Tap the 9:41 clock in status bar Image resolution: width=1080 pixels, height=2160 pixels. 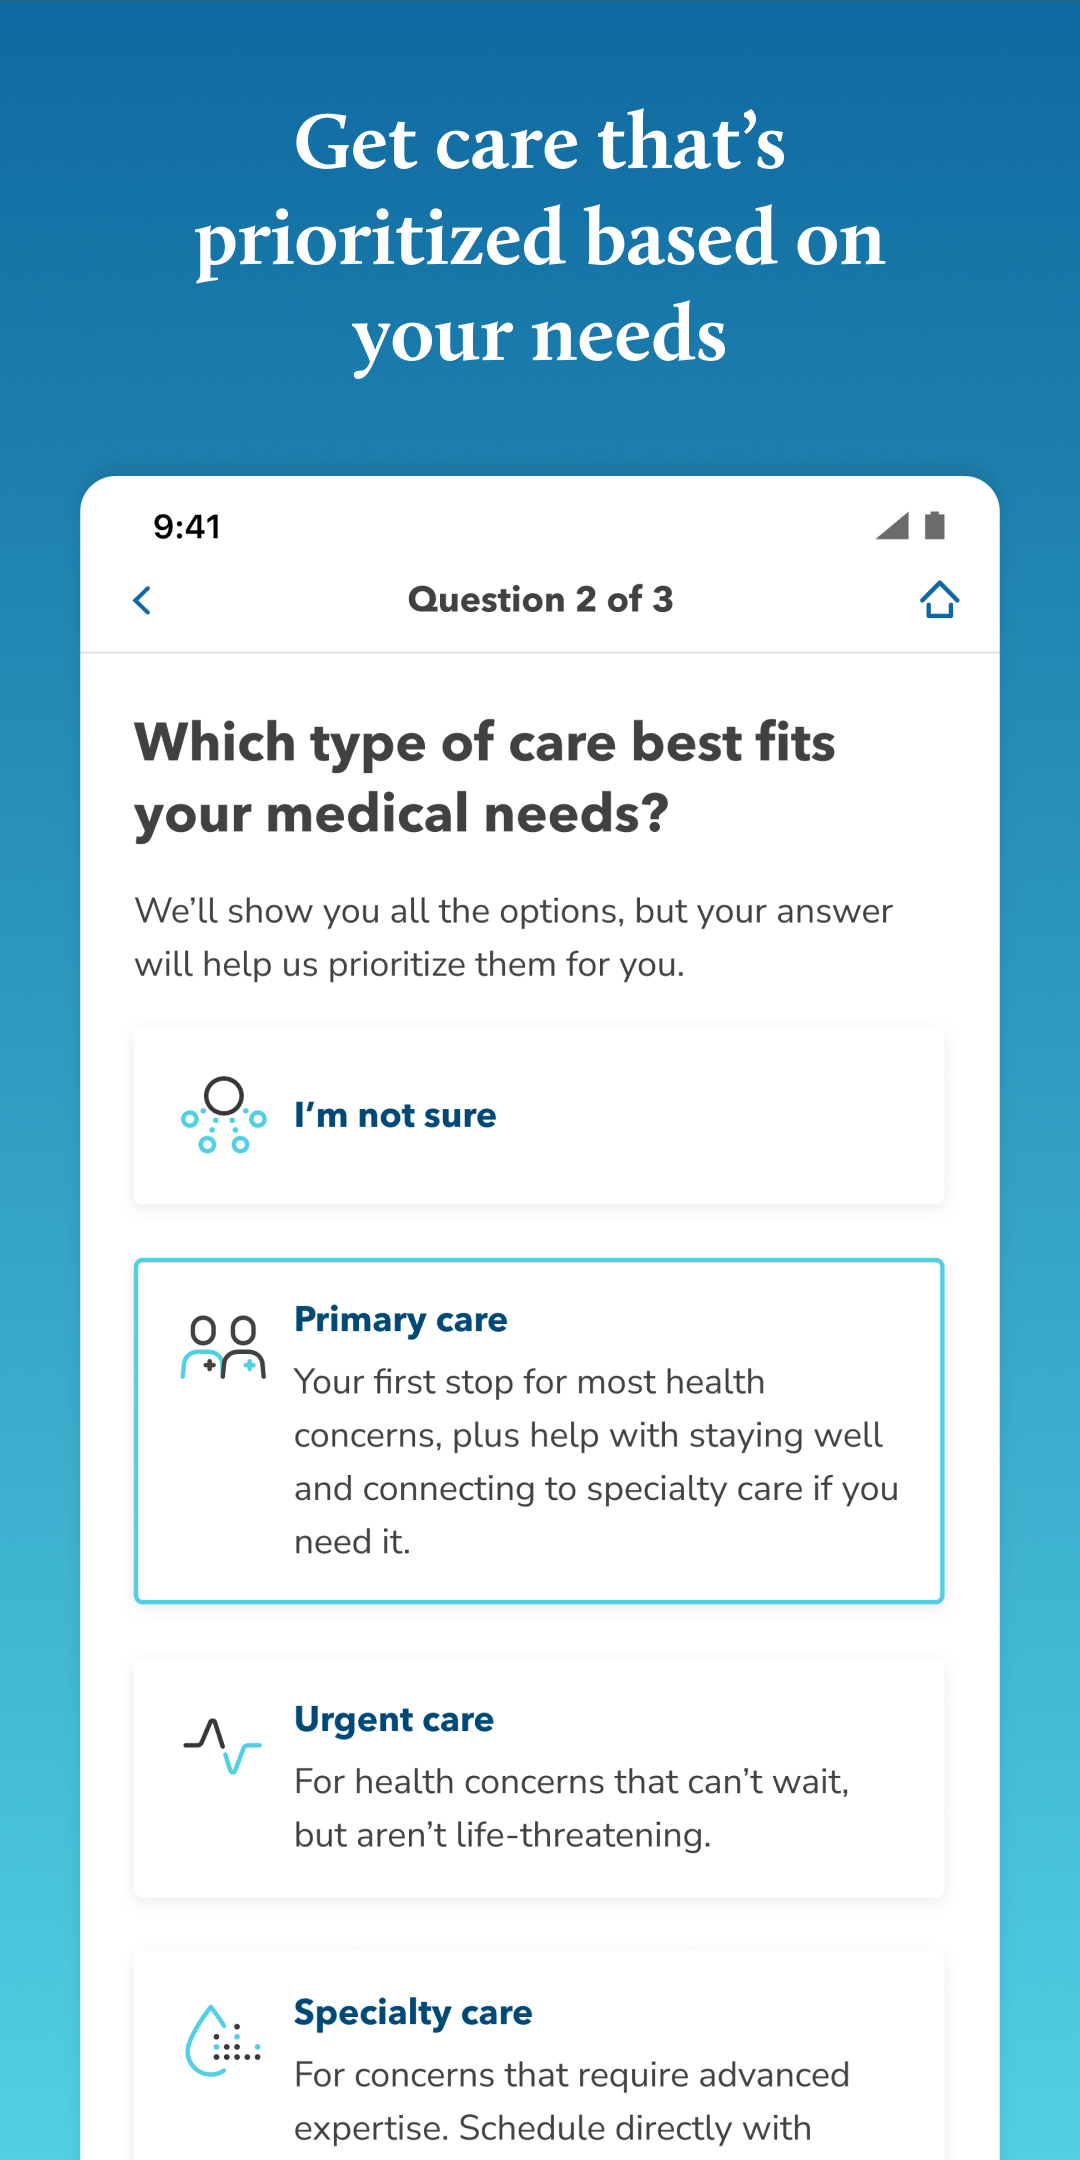(187, 527)
